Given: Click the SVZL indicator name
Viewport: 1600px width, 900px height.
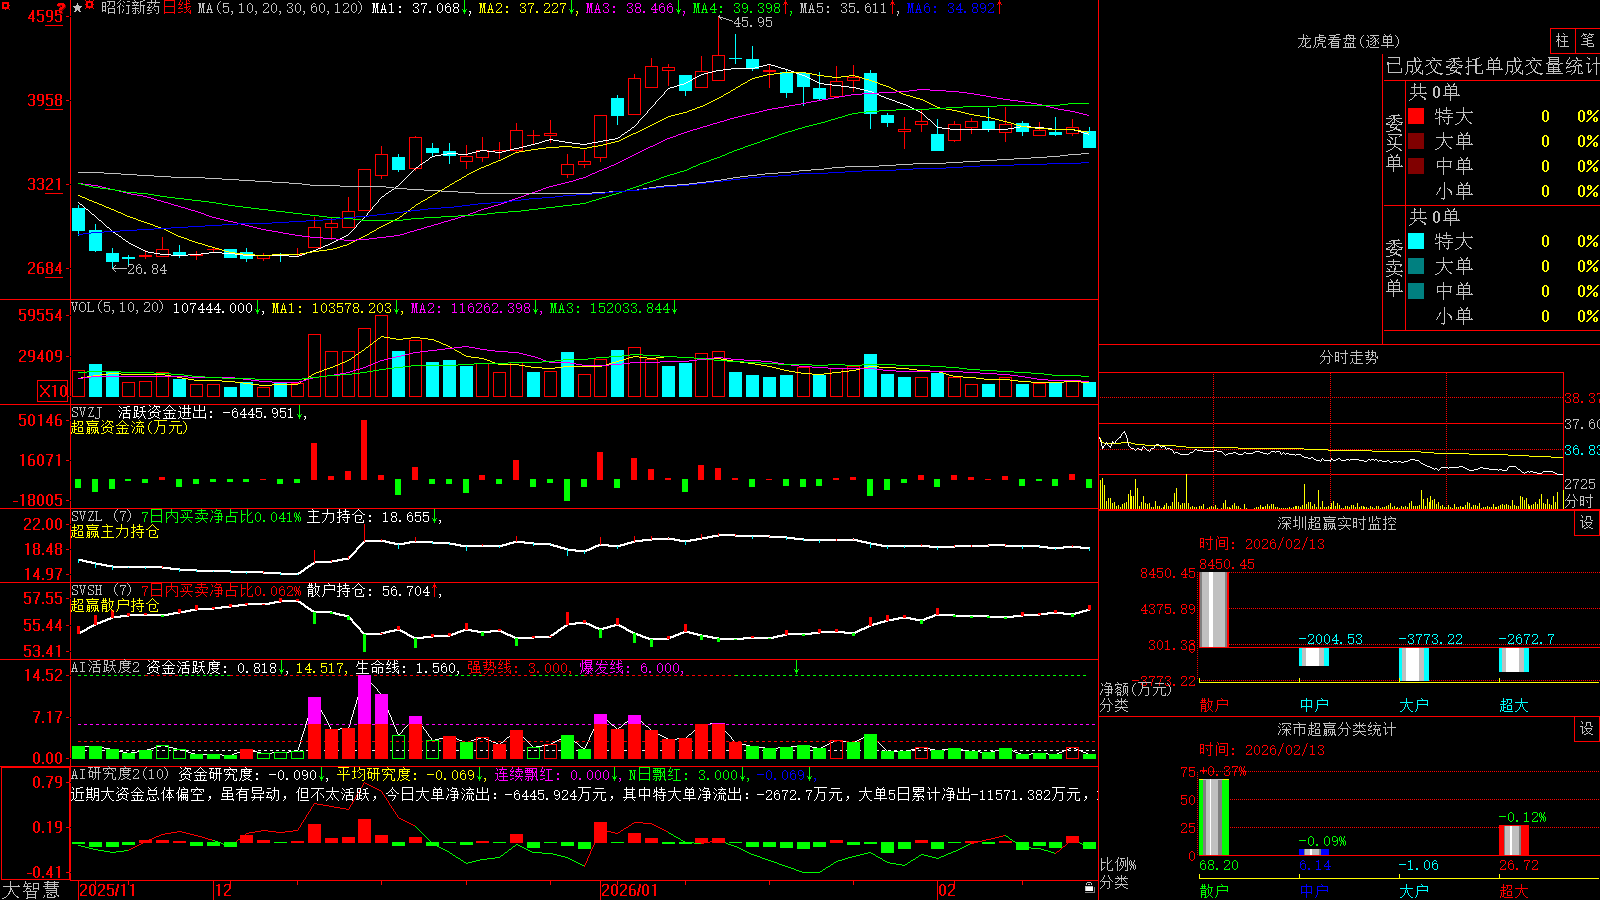Looking at the screenshot, I should (87, 516).
